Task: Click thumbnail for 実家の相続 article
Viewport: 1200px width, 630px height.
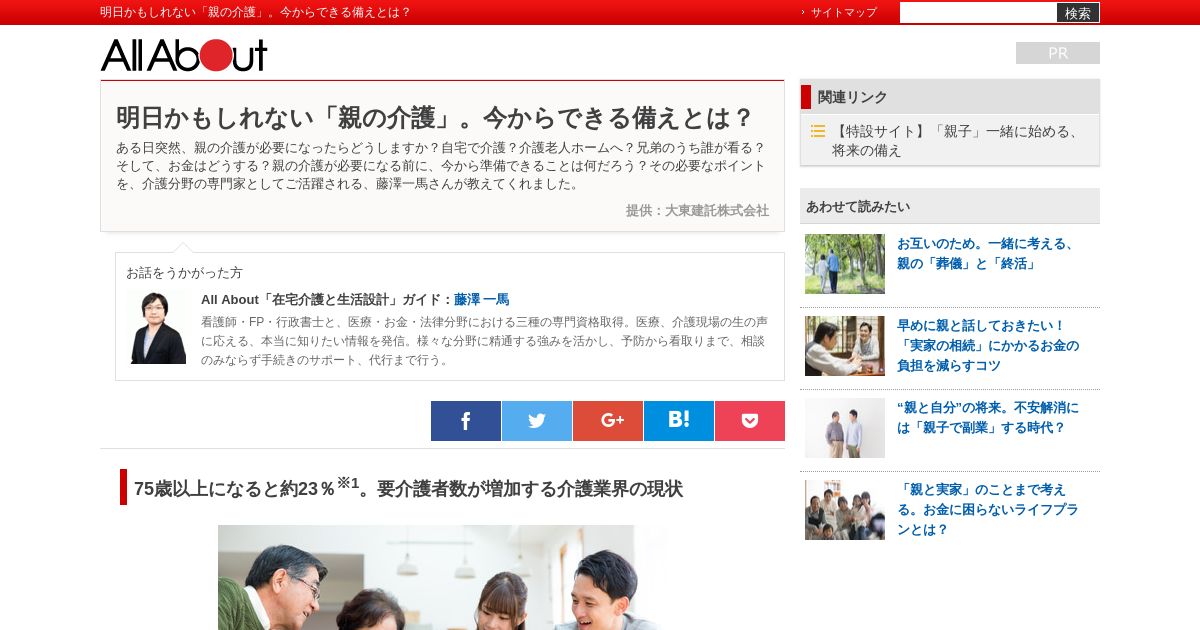Action: click(845, 346)
